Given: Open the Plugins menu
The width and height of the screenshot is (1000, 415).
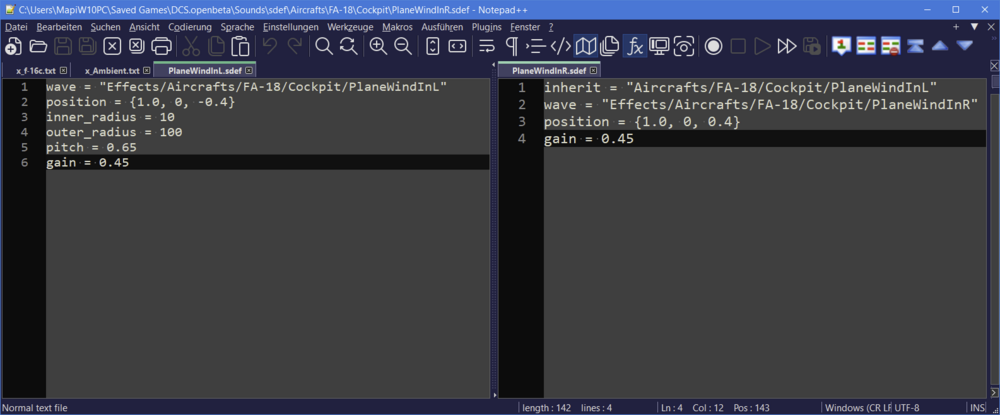Looking at the screenshot, I should click(x=487, y=27).
